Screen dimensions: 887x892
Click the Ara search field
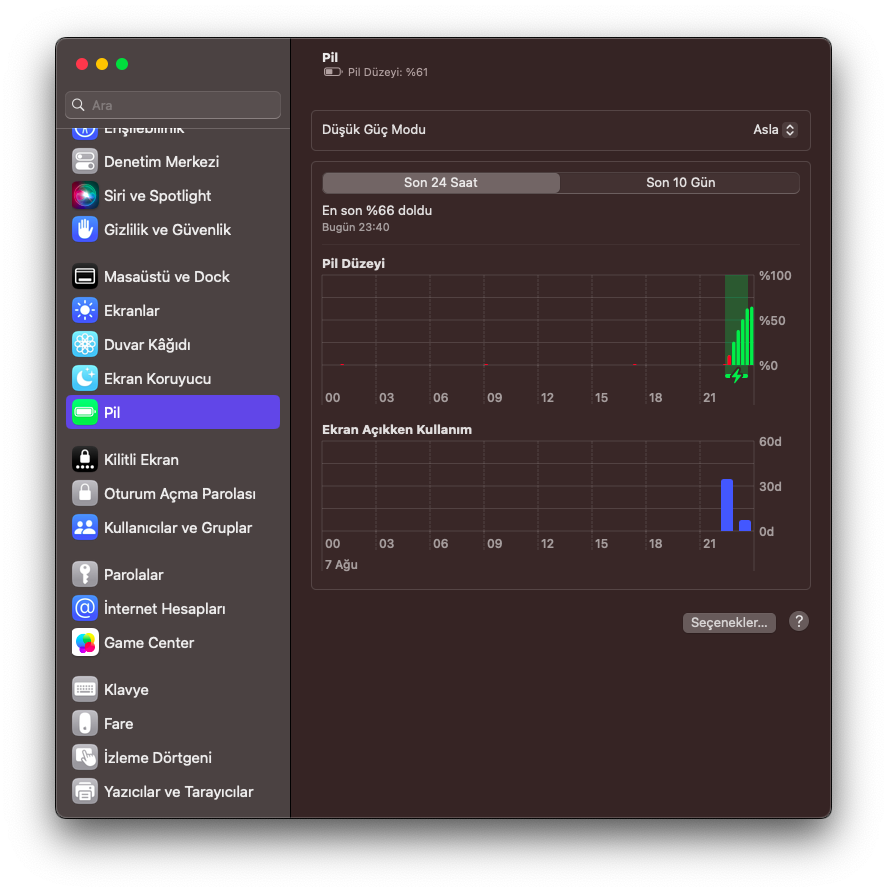[x=173, y=105]
